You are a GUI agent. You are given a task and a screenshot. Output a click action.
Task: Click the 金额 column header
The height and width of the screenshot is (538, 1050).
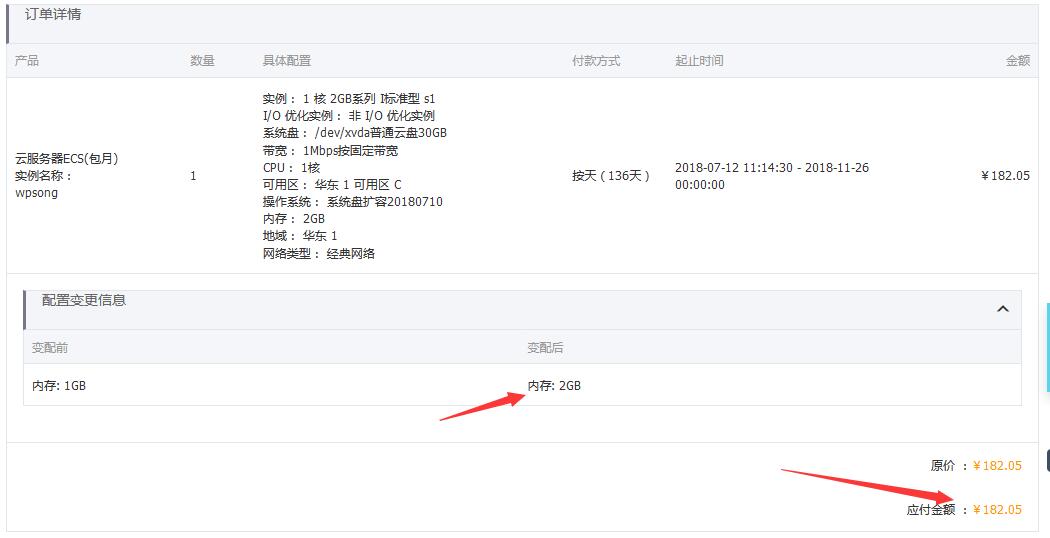pyautogui.click(x=1017, y=61)
